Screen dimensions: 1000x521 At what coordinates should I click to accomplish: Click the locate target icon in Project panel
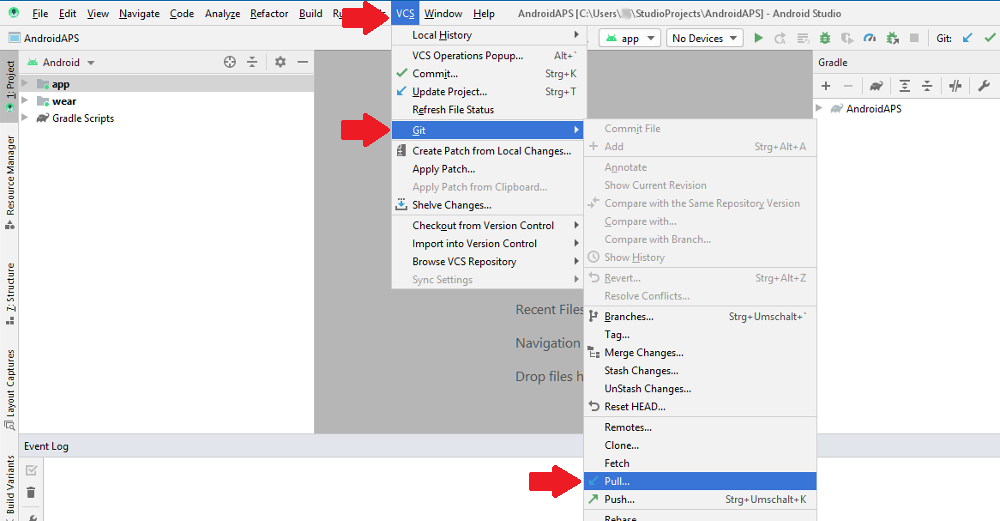tap(230, 62)
